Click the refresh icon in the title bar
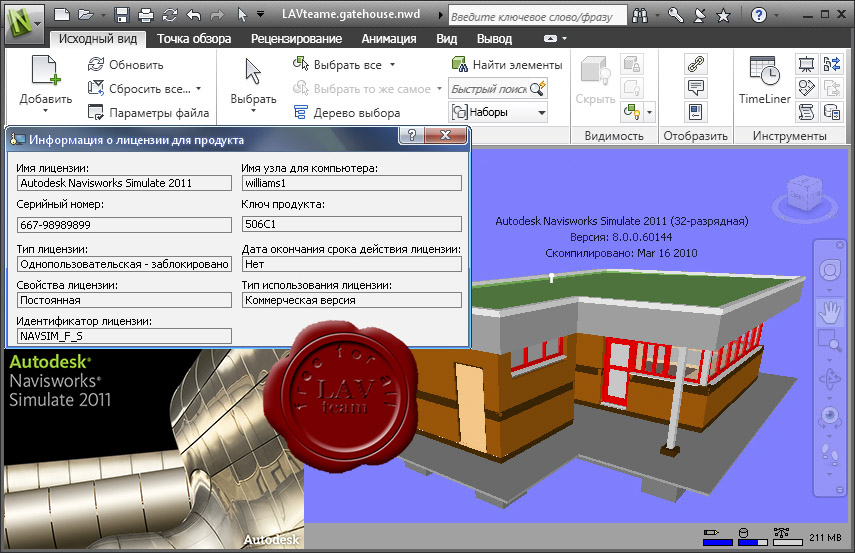 point(170,15)
